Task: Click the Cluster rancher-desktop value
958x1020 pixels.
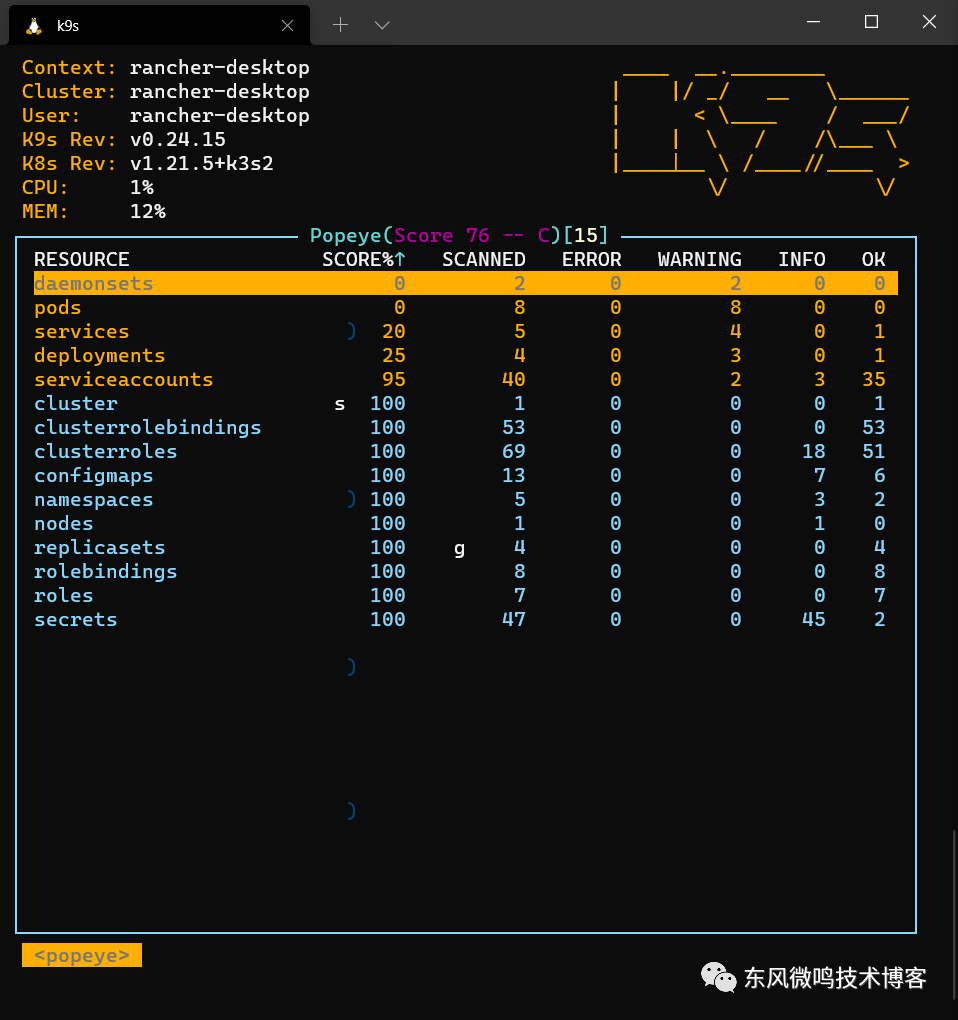Action: (x=220, y=92)
